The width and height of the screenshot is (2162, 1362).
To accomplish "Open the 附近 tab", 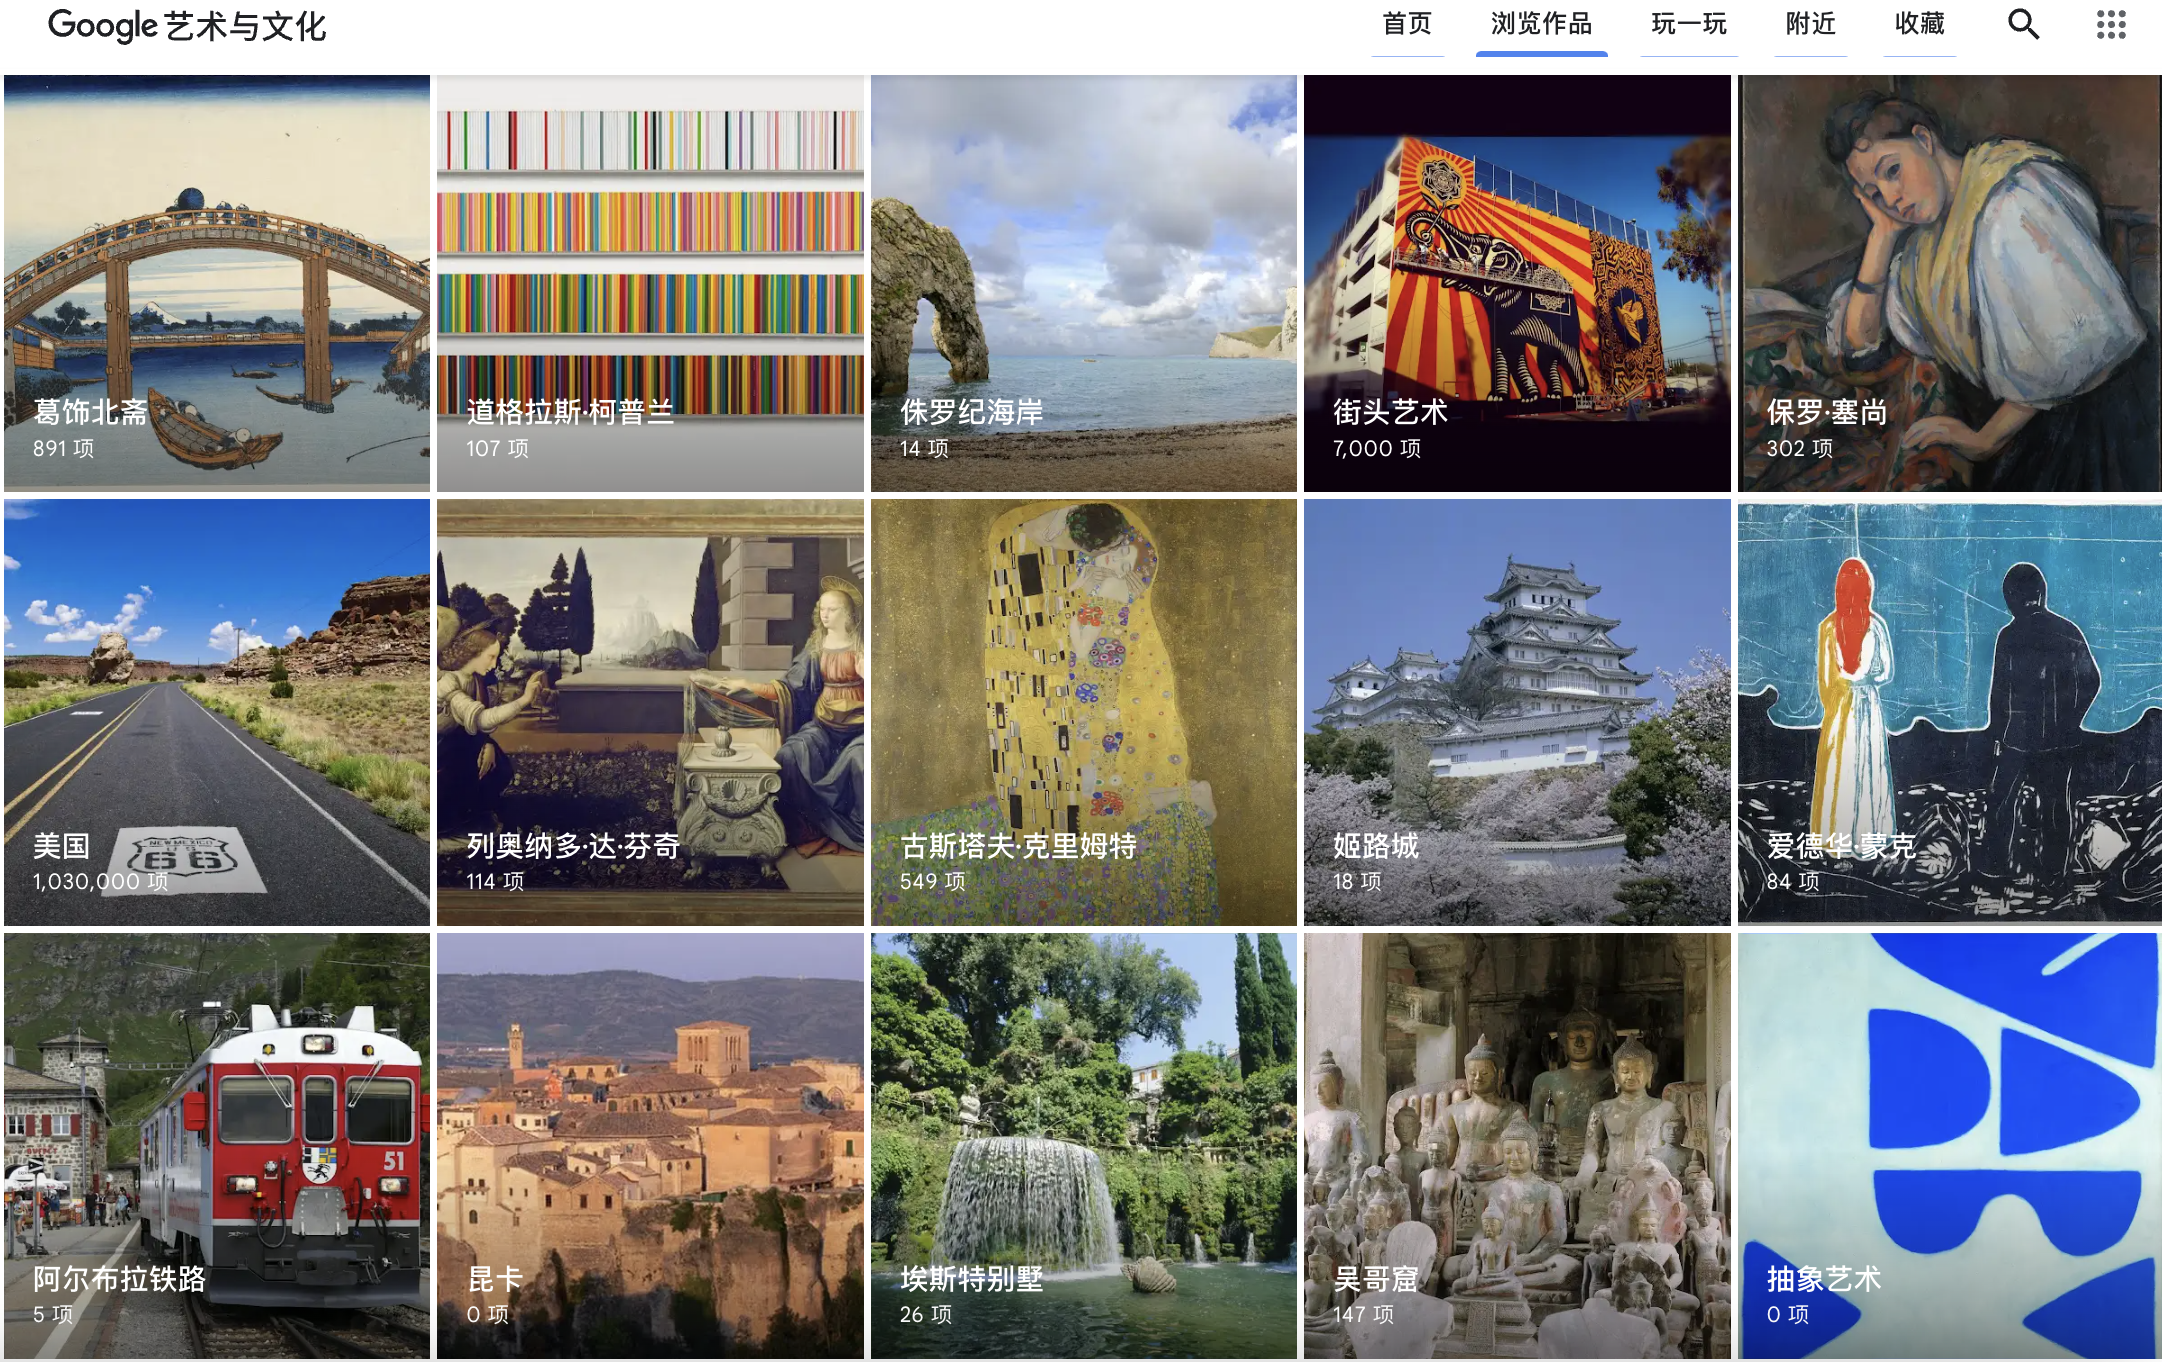I will [x=1810, y=24].
